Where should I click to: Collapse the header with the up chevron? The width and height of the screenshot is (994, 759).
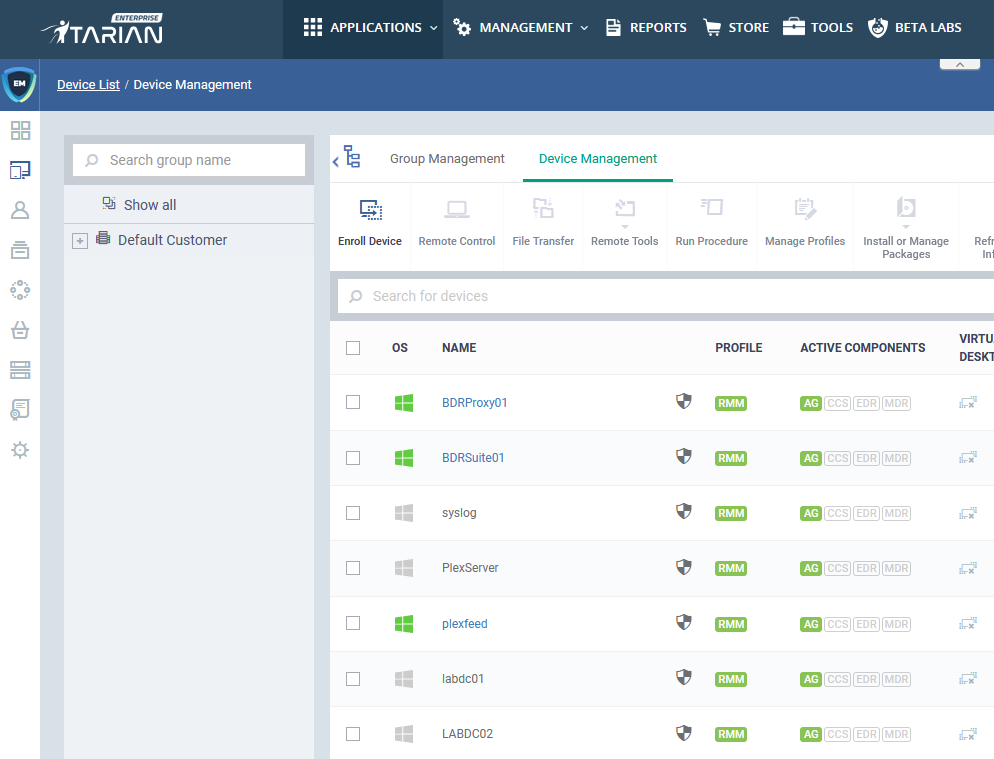click(x=960, y=64)
